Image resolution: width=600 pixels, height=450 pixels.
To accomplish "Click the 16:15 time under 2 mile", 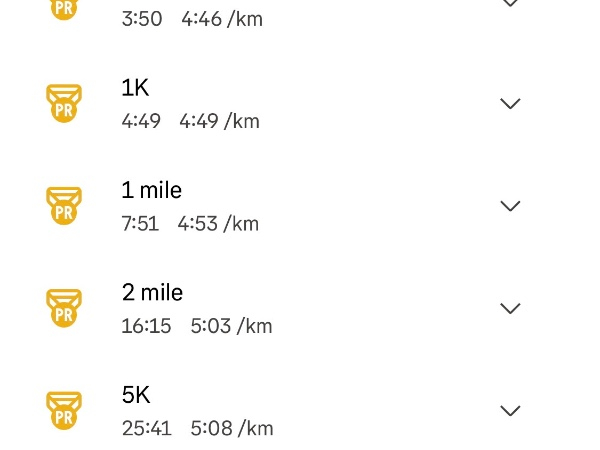I will click(146, 326).
